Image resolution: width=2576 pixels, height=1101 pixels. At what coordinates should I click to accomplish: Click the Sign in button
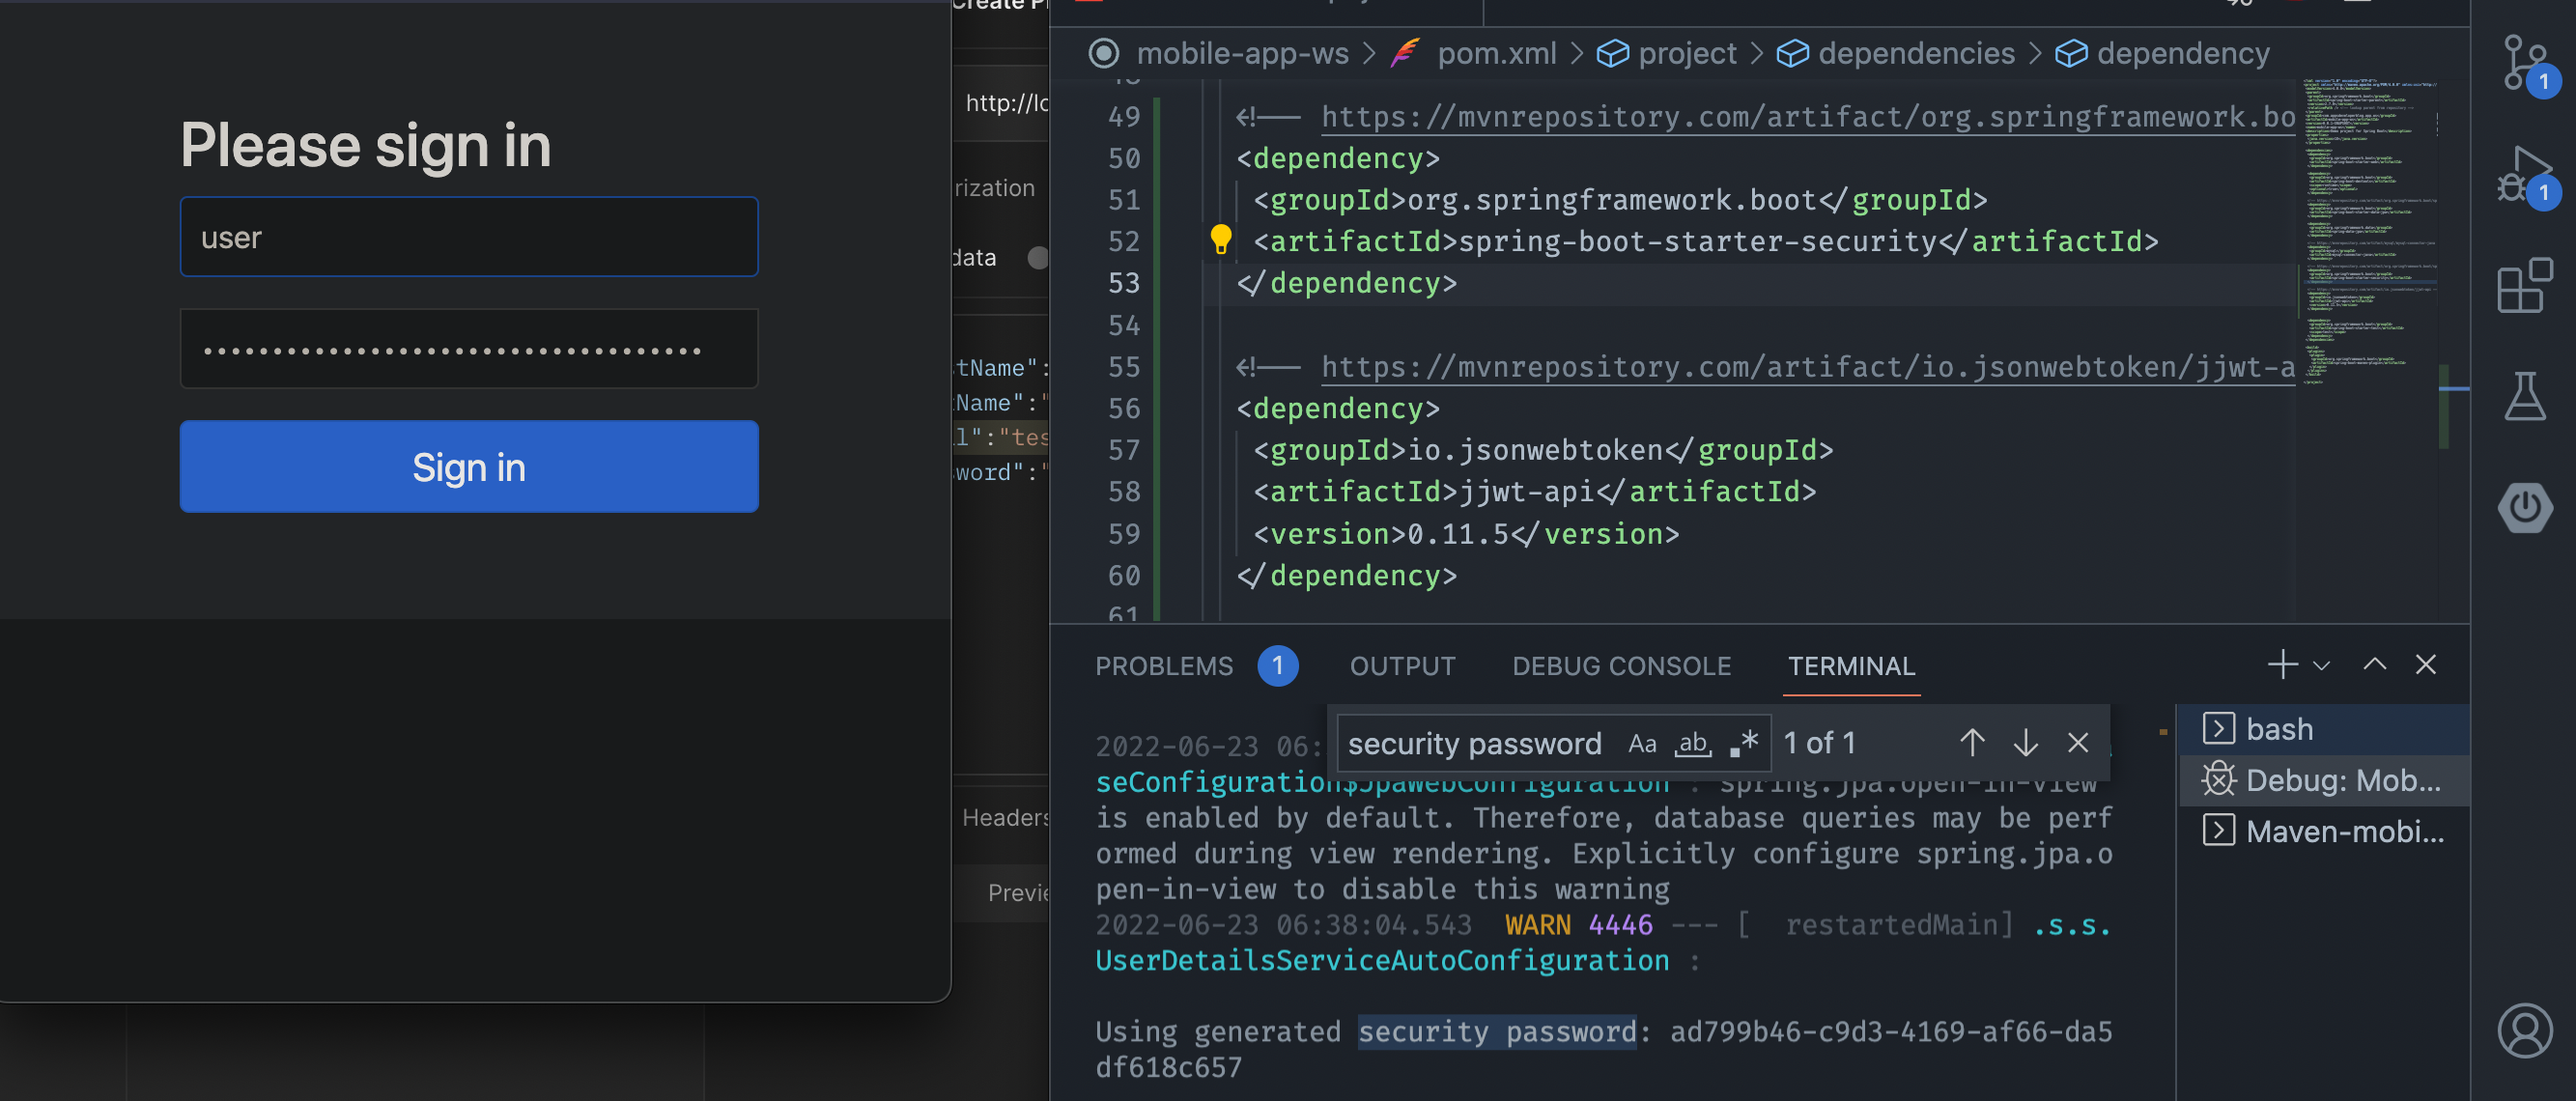coord(469,466)
